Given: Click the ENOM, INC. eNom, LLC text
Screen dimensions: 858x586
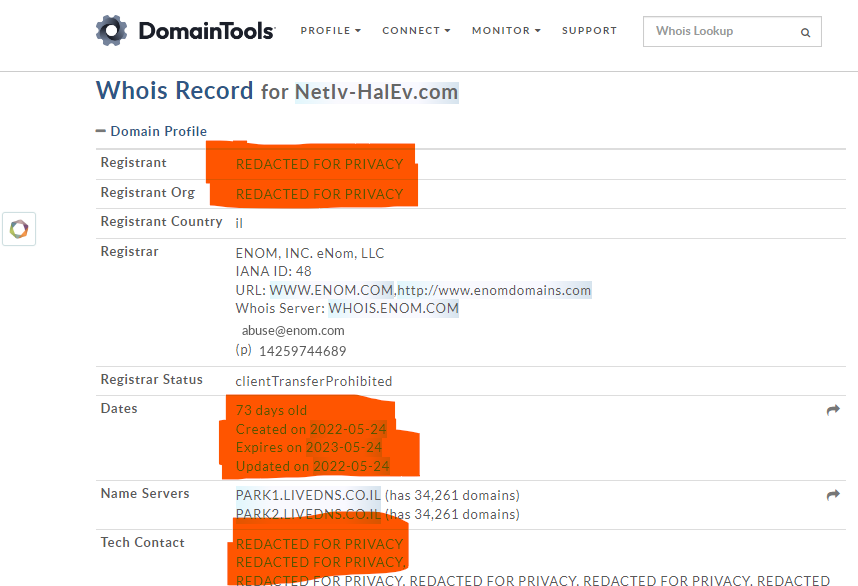Looking at the screenshot, I should (x=310, y=253).
